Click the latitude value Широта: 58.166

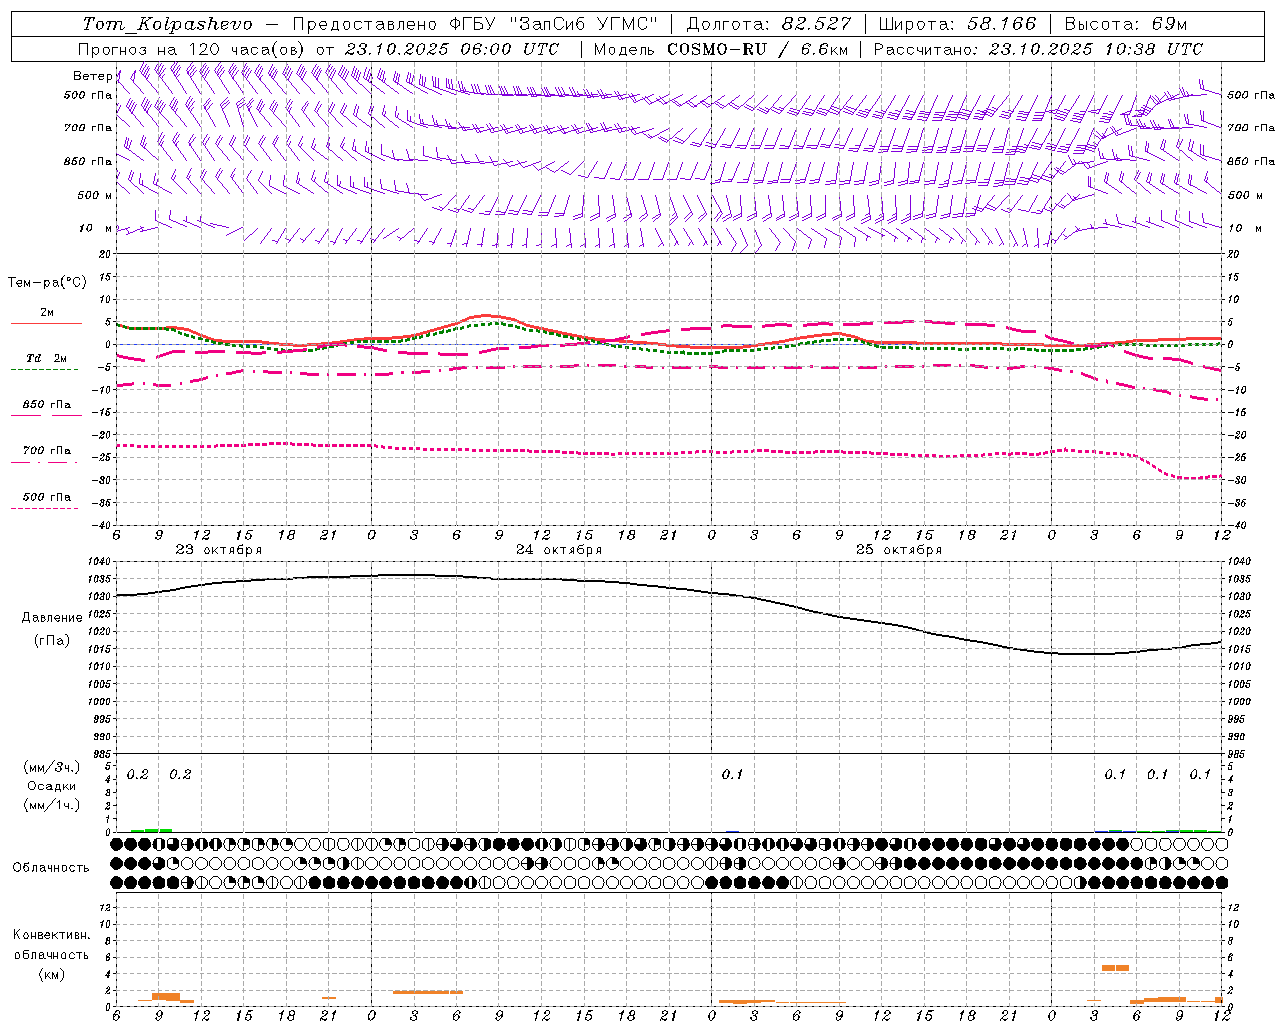pos(958,24)
